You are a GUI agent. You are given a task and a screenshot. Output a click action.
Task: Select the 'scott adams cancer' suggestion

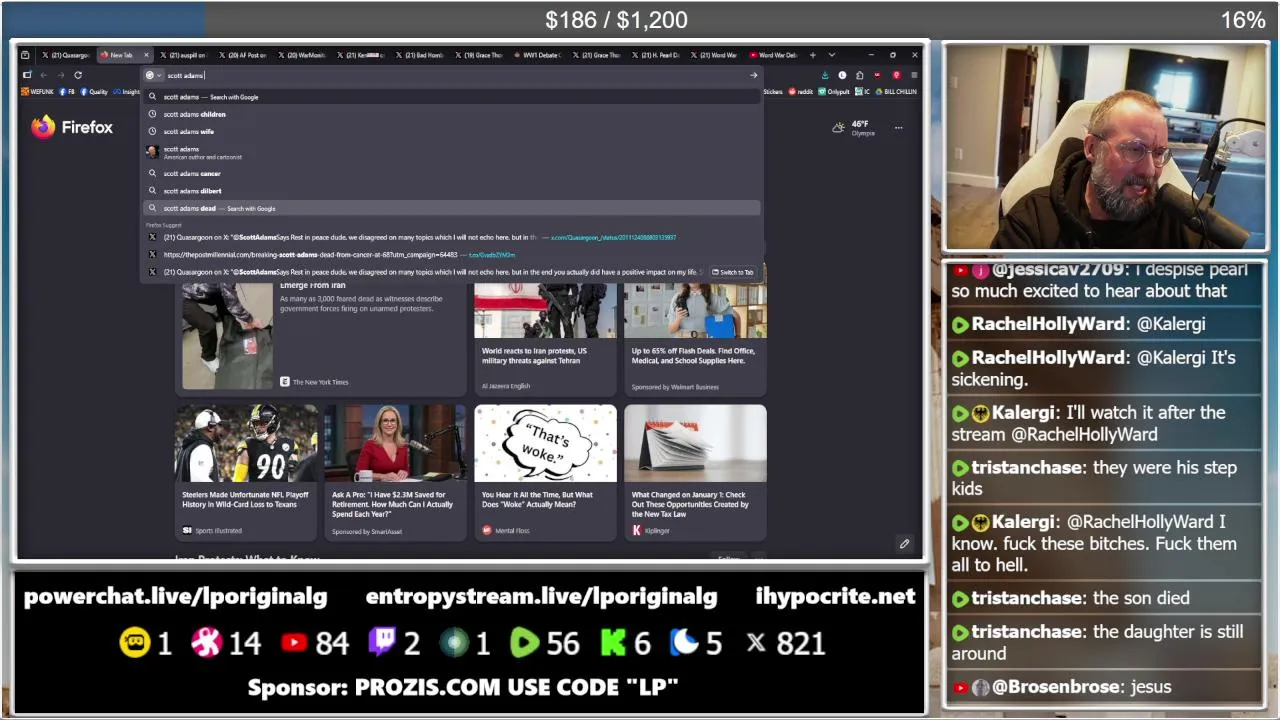pos(453,173)
